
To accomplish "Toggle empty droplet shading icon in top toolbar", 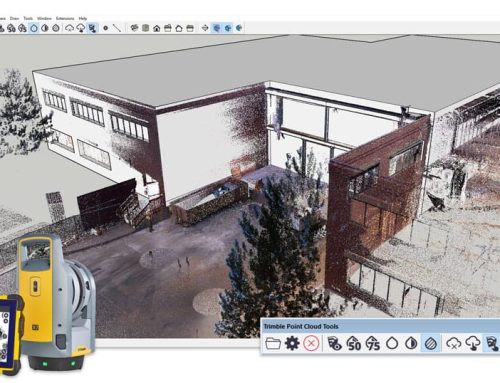I will (34, 28).
